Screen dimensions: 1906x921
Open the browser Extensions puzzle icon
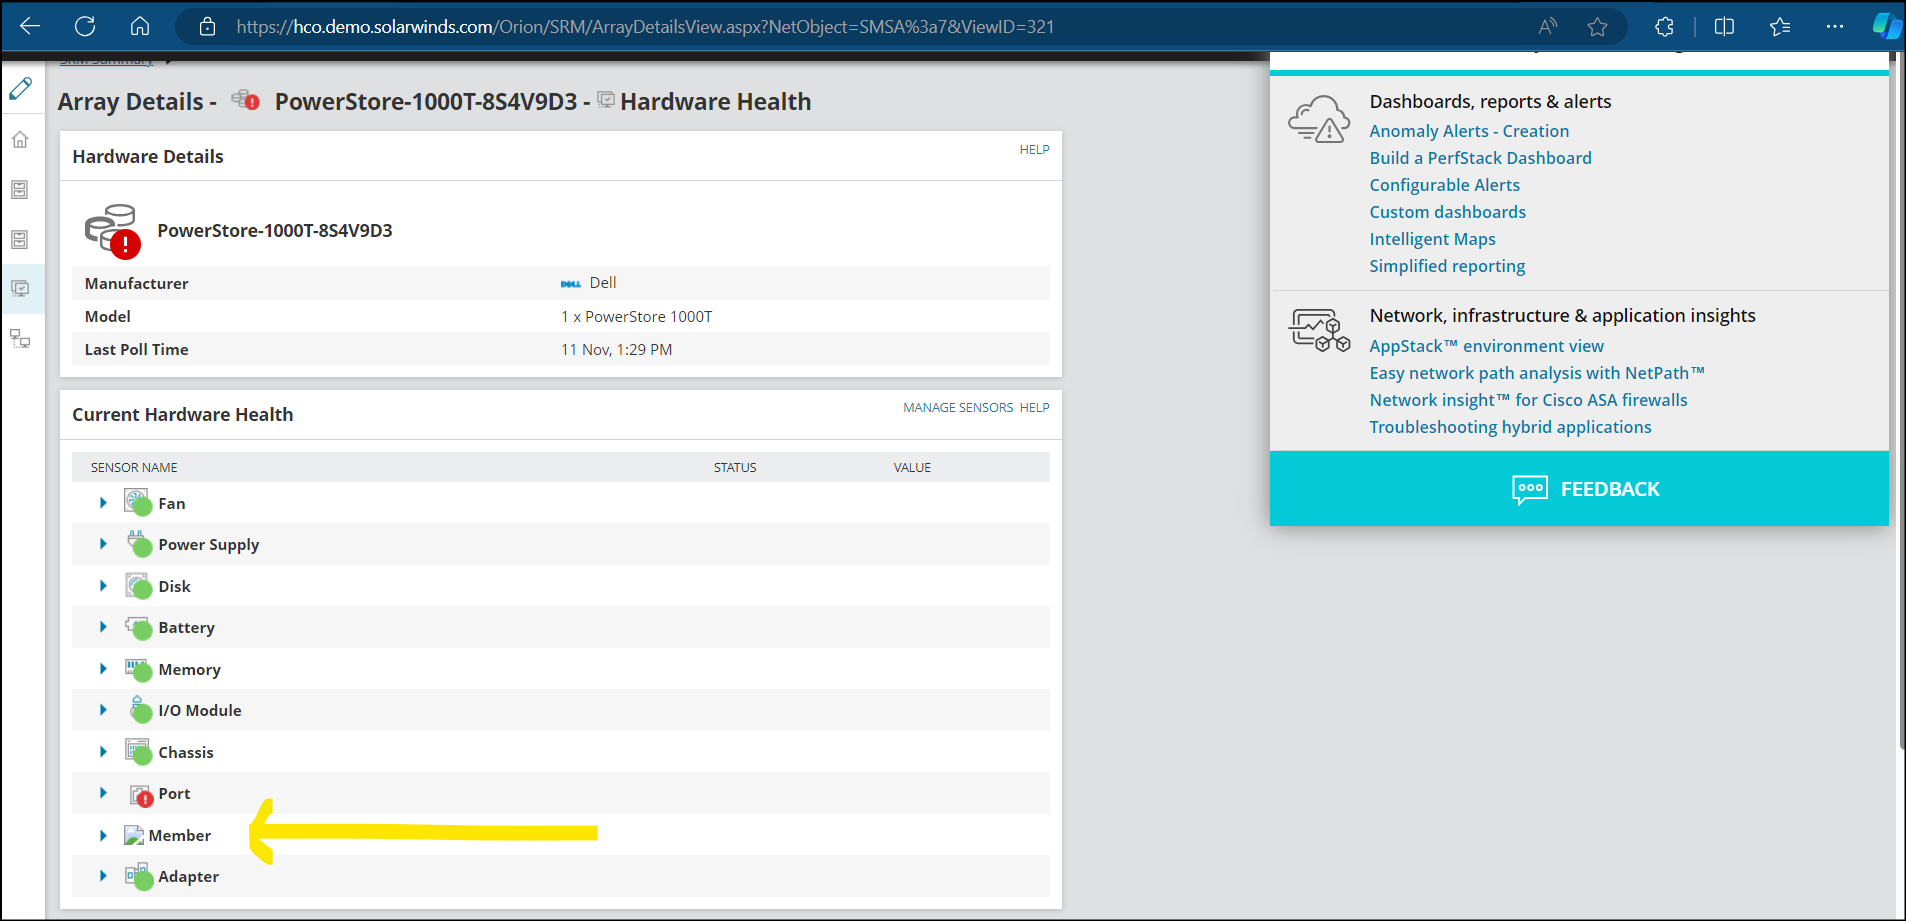pos(1664,27)
